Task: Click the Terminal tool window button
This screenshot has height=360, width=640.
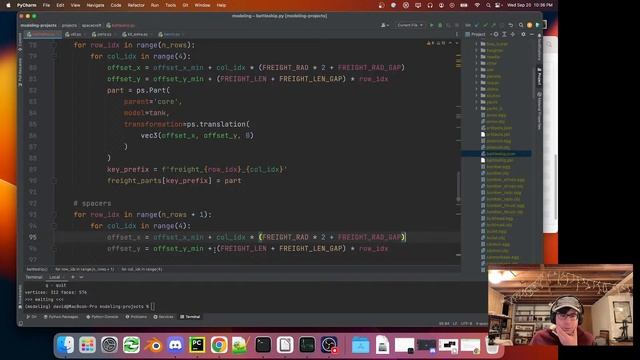Action: (190, 317)
